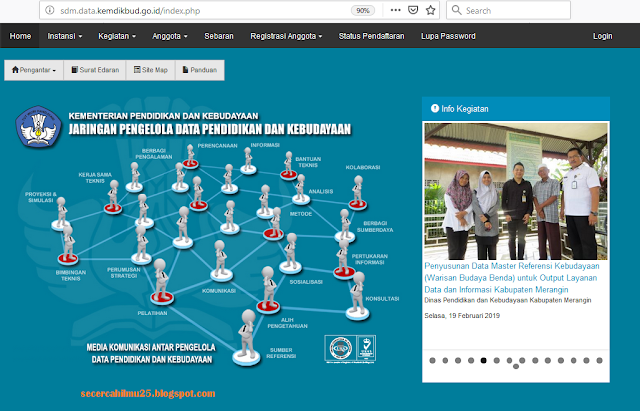Click the Jaringan Pengelola Data banner title
The image size is (640, 411).
[x=210, y=129]
